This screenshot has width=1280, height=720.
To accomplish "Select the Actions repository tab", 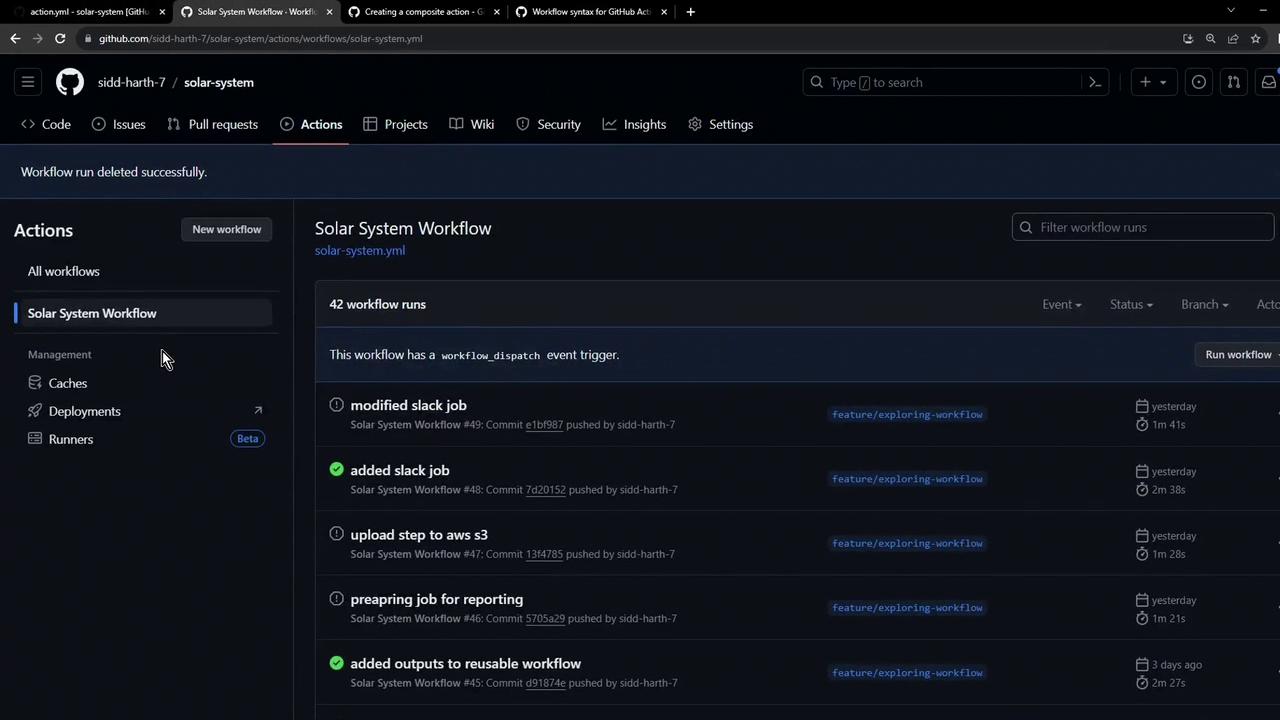I will tap(311, 124).
